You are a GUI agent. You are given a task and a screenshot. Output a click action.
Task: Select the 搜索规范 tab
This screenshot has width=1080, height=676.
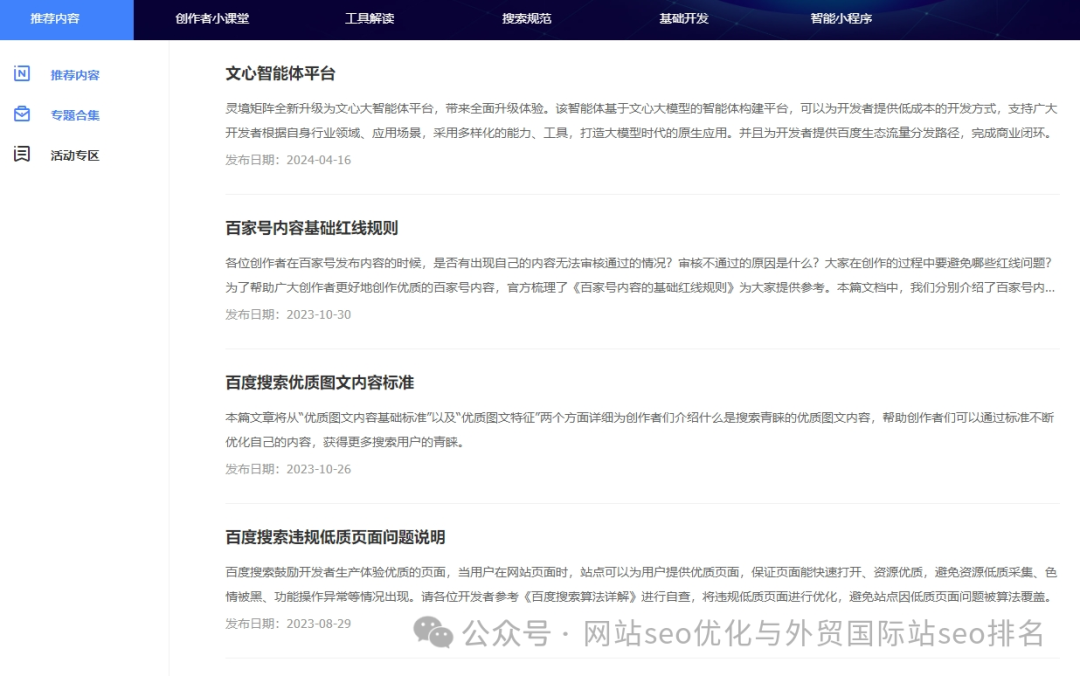[525, 18]
